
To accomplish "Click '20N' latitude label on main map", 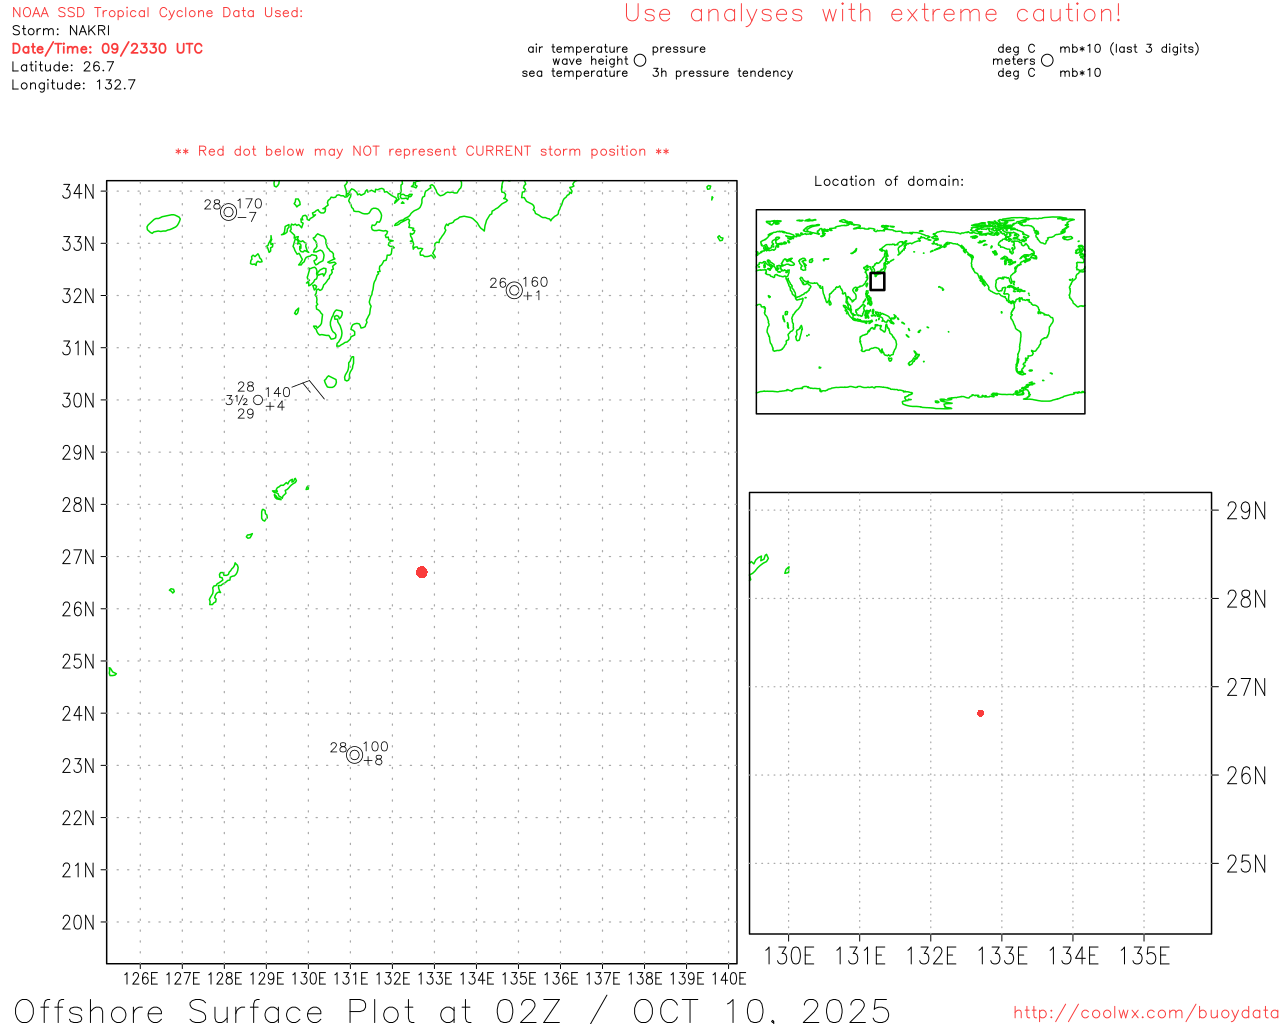I will coord(79,922).
